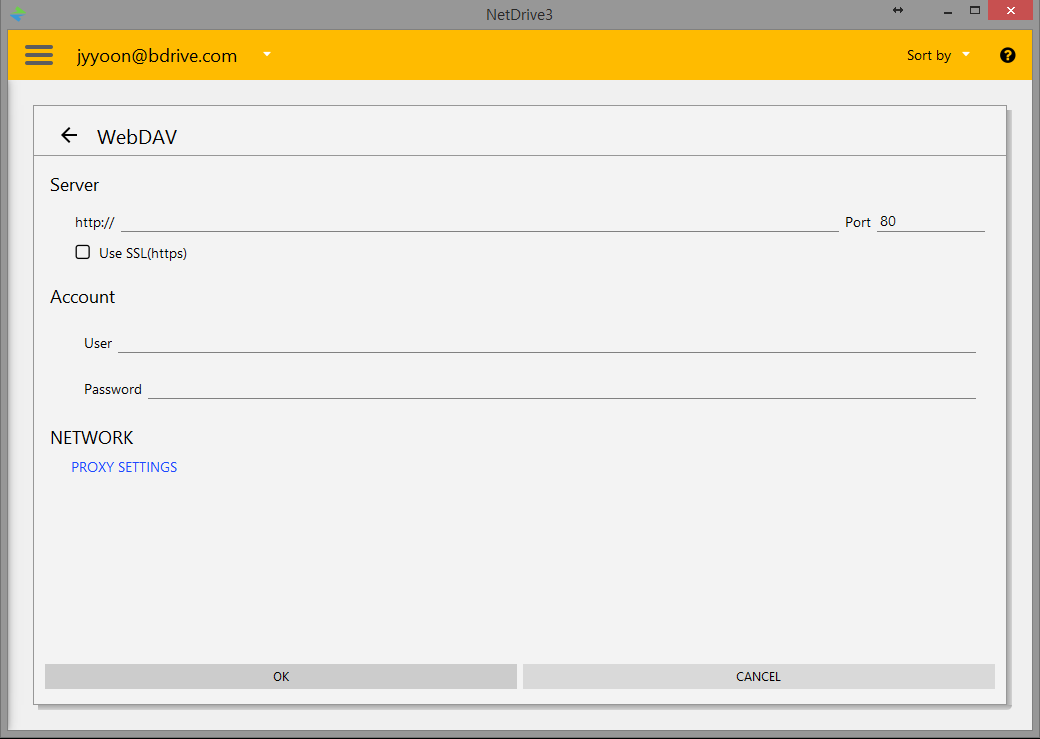Click the NetDrive3 app logo icon
This screenshot has width=1040, height=739.
(x=17, y=13)
